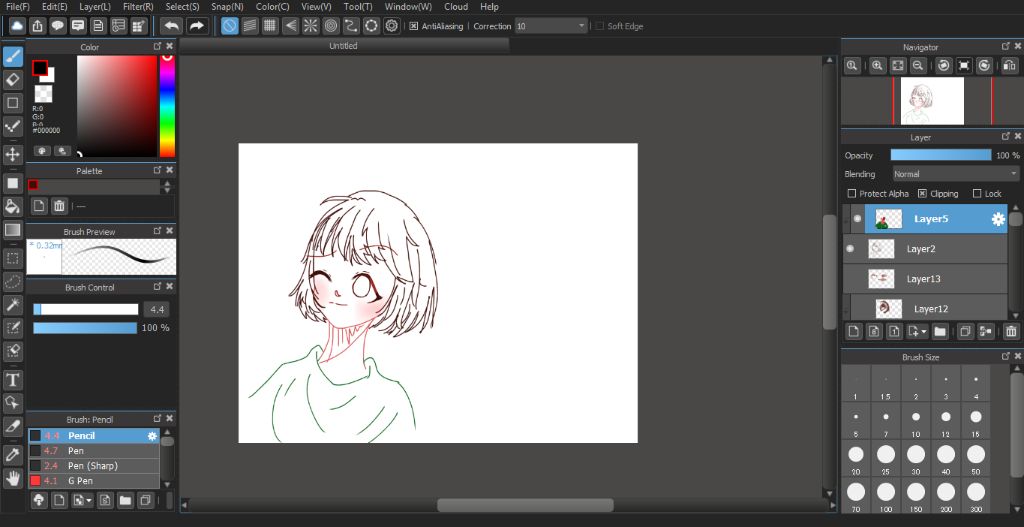This screenshot has height=527, width=1024.
Task: Select the Dot tool
Action: point(12,126)
